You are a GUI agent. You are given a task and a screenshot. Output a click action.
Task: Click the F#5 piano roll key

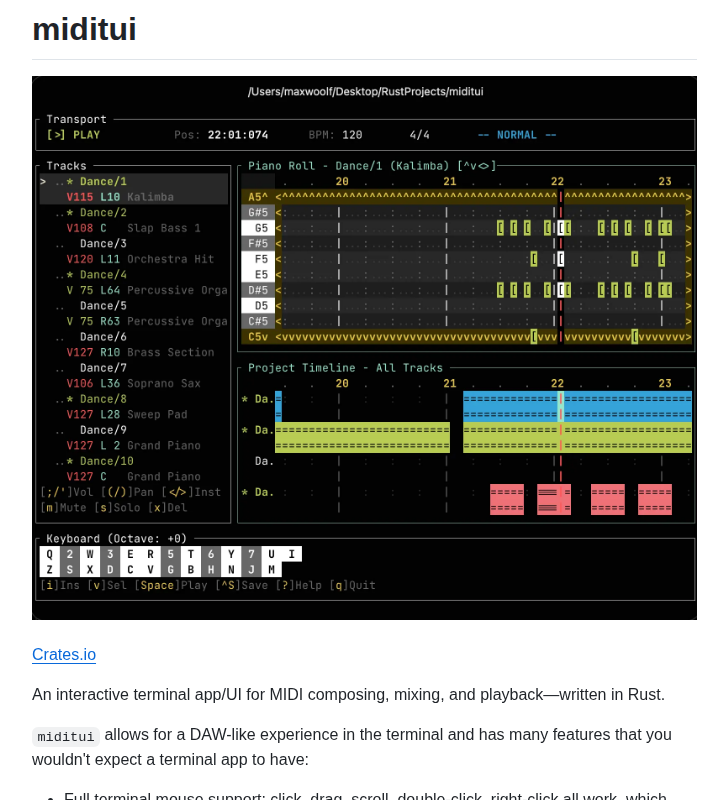(258, 244)
